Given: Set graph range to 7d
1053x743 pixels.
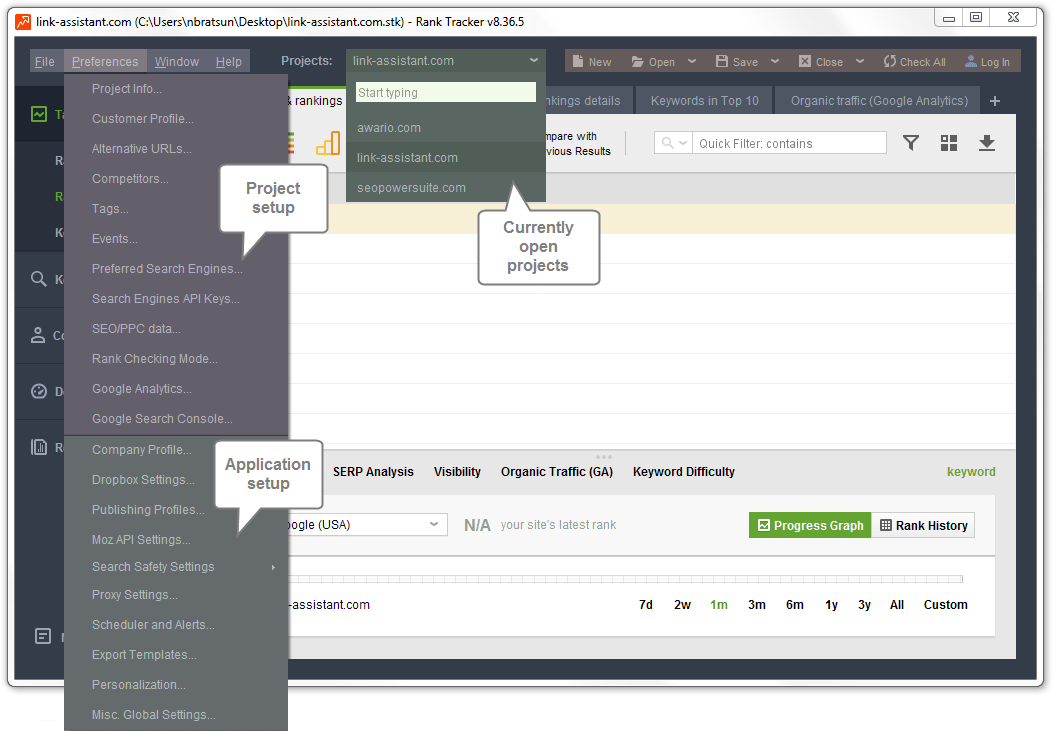Looking at the screenshot, I should click(x=645, y=605).
